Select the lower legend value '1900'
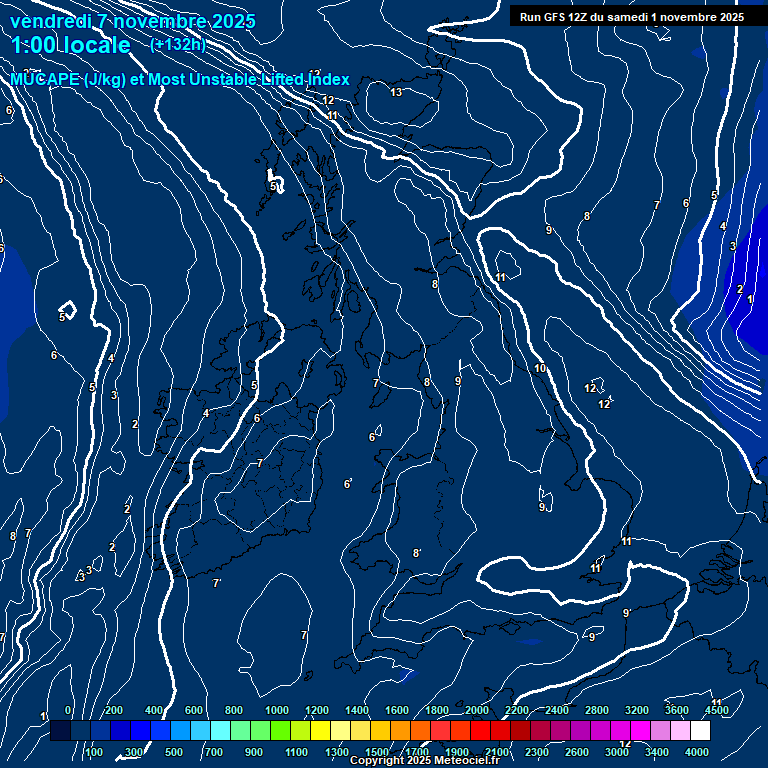 (456, 752)
